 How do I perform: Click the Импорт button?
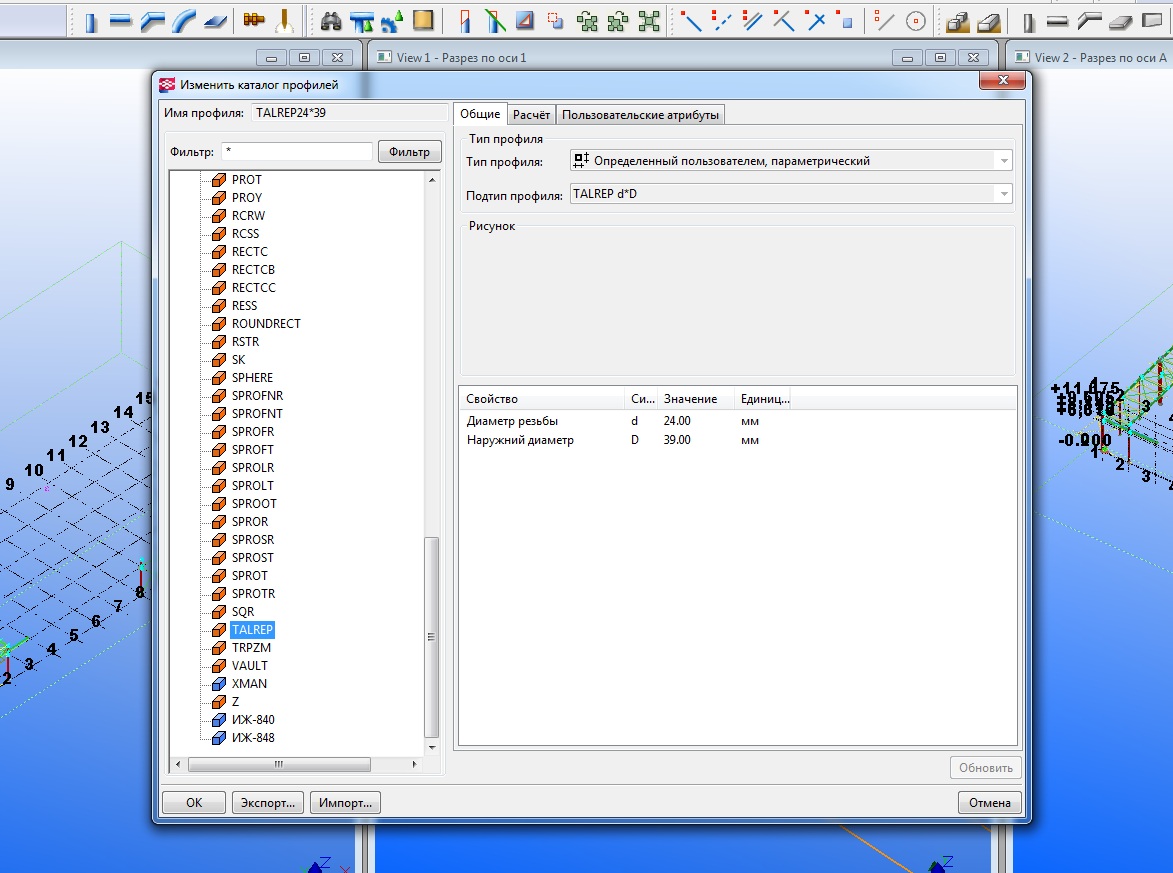tap(346, 802)
